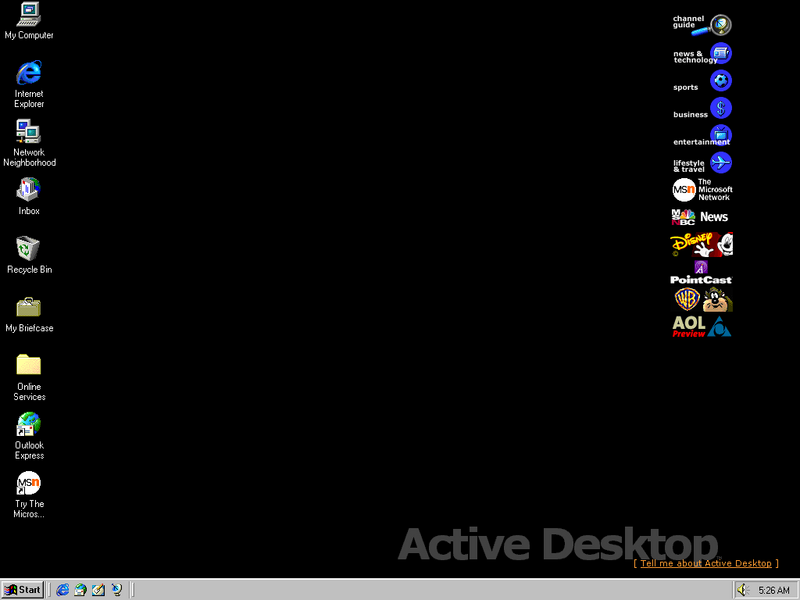This screenshot has height=600, width=800.
Task: Launch the Outlook Express desktop shortcut
Action: pos(29,436)
